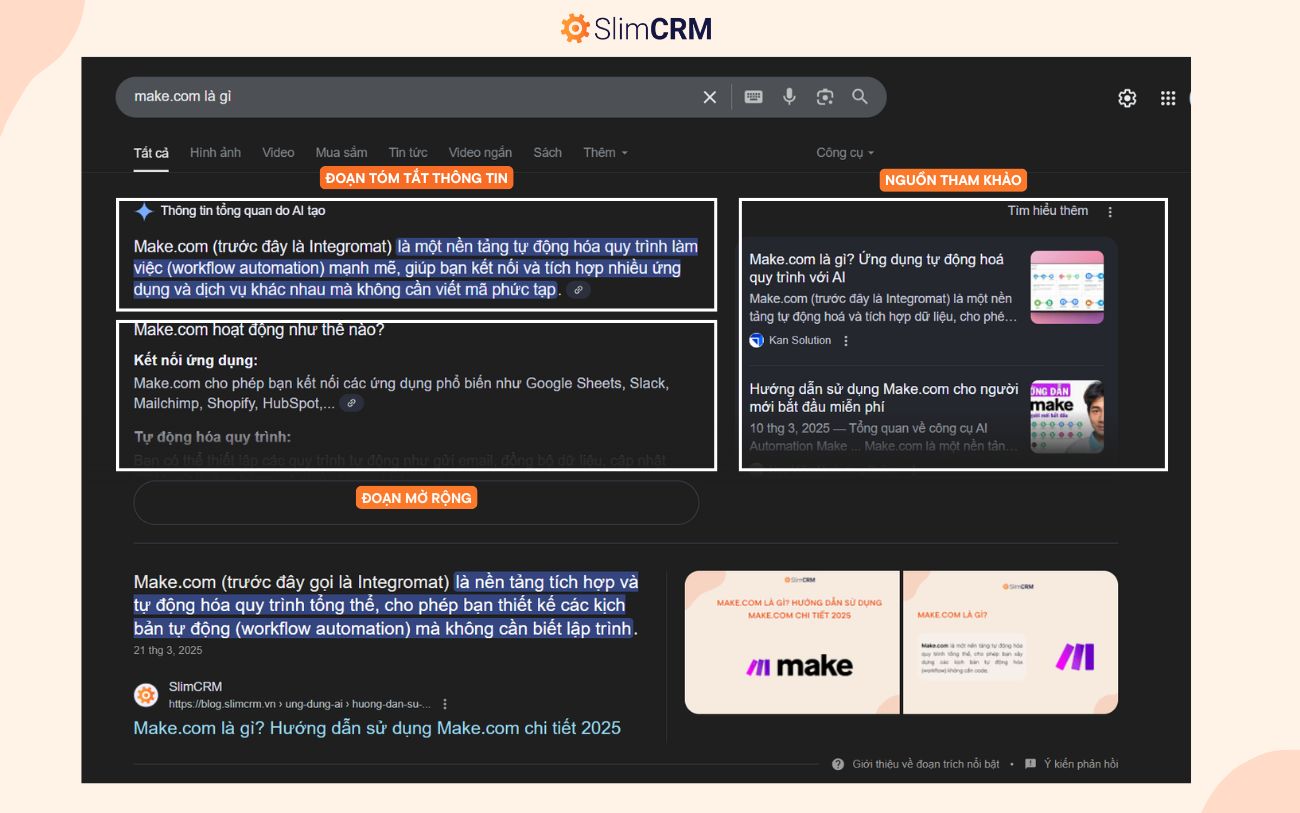Open the Google apps grid
This screenshot has height=813, width=1300.
coord(1167,98)
